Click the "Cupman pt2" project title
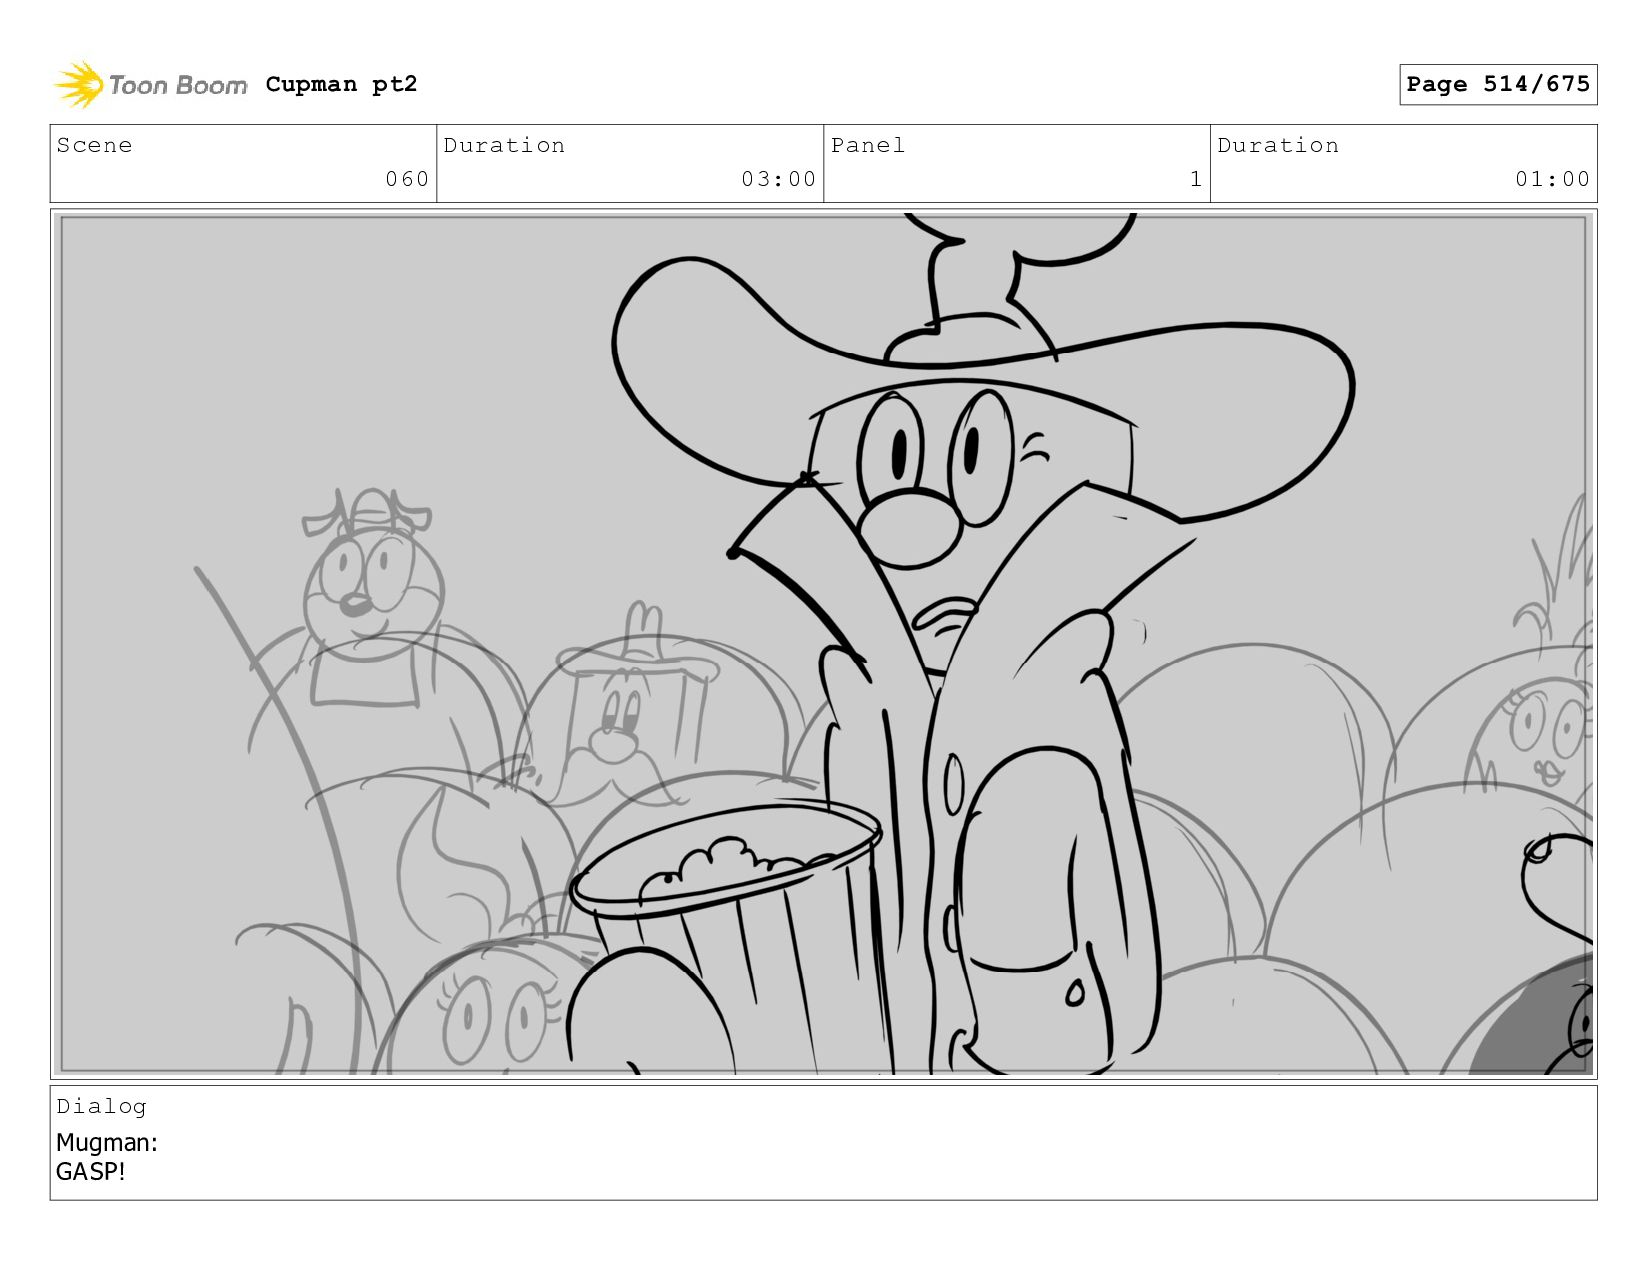1650x1275 pixels. [x=341, y=84]
